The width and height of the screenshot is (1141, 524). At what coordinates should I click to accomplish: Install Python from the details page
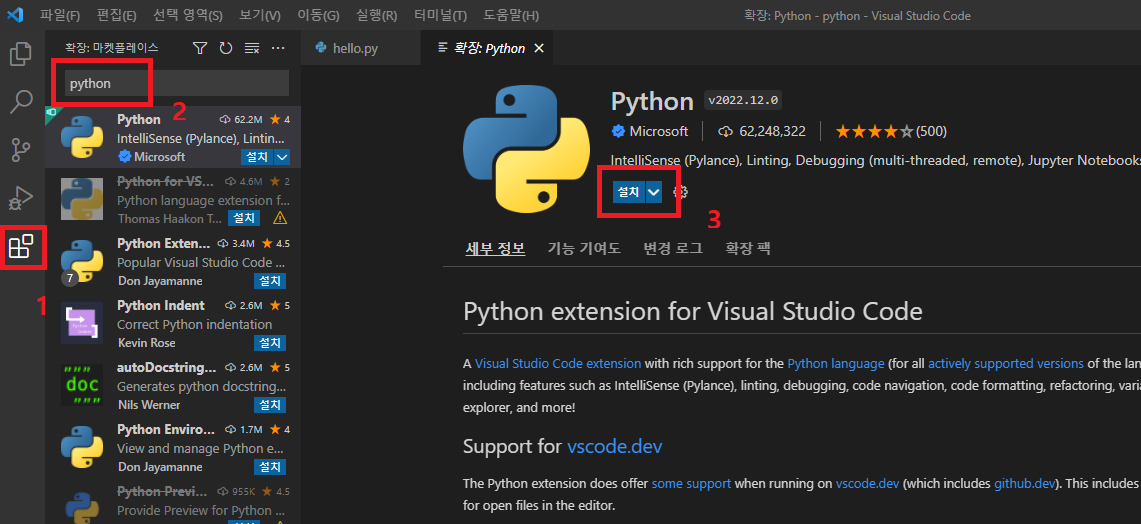(629, 192)
